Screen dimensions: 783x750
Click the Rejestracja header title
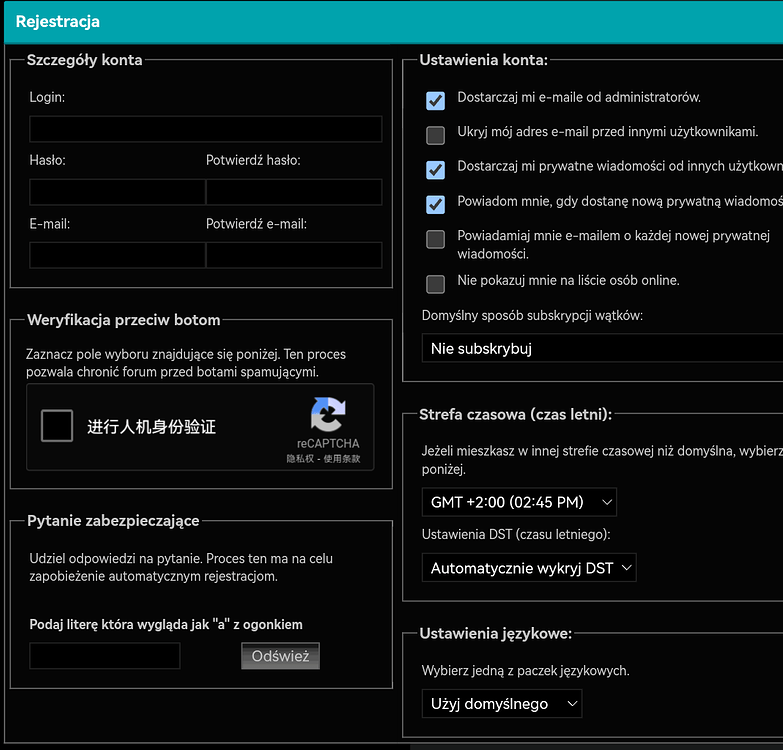(57, 21)
